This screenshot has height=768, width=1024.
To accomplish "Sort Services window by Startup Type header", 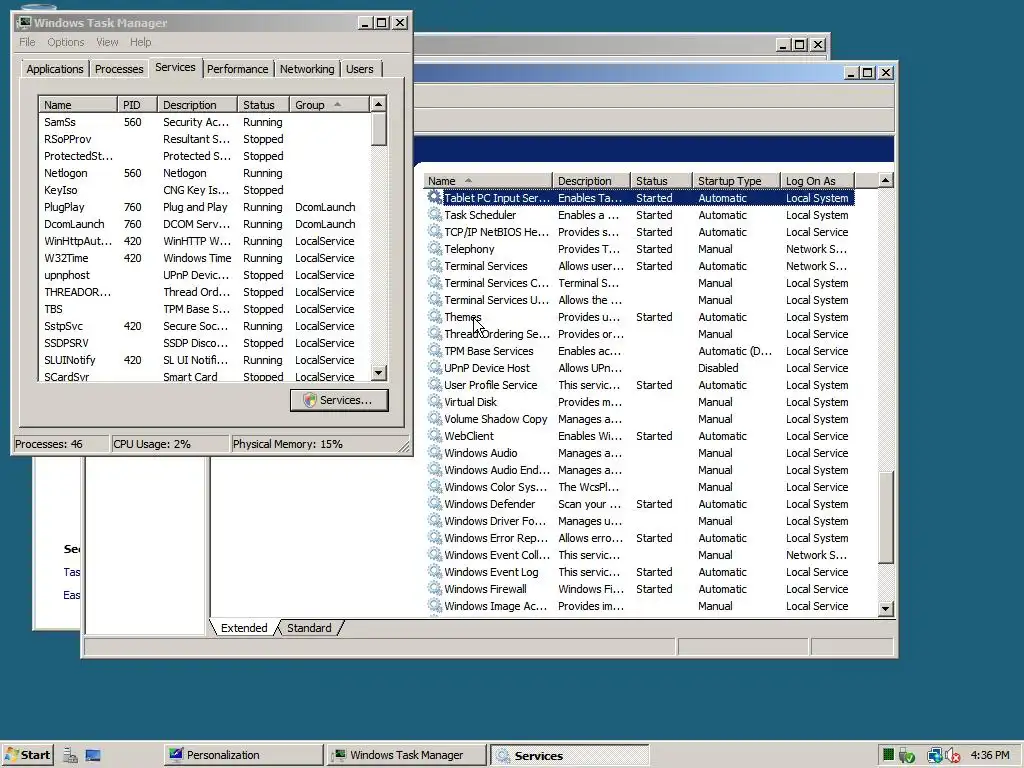I will click(x=737, y=181).
